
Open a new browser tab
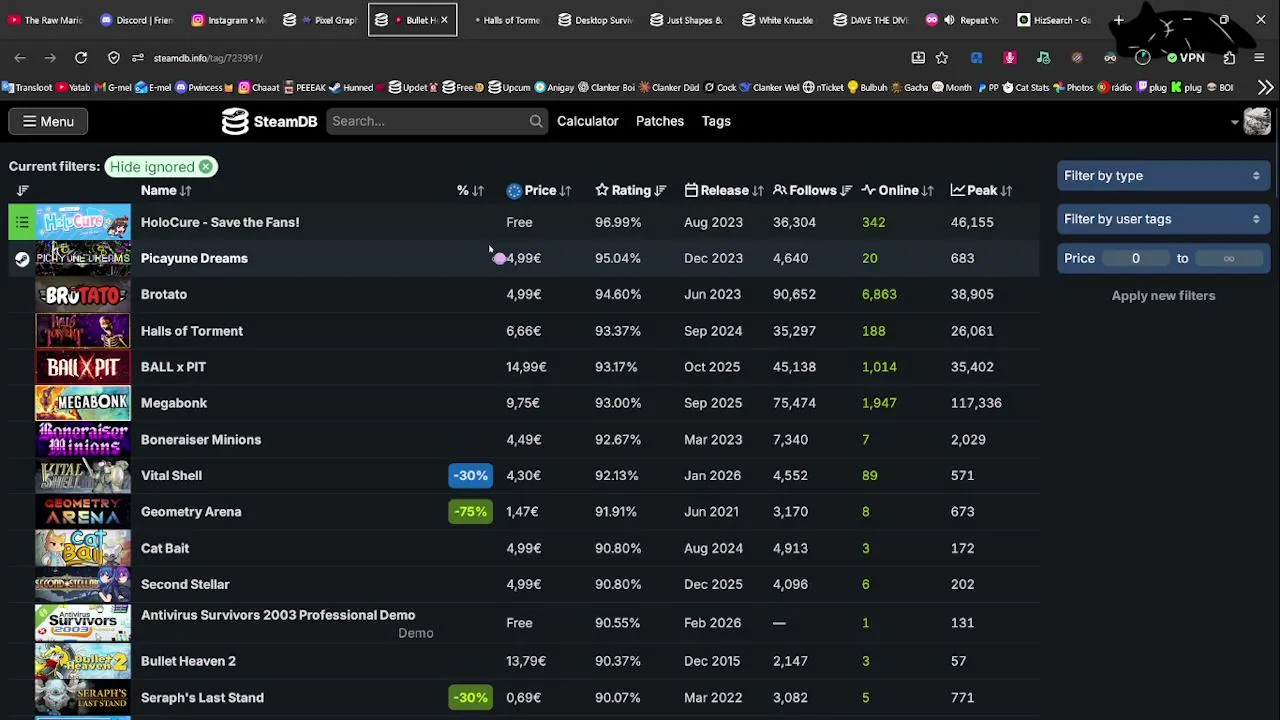coord(1119,20)
